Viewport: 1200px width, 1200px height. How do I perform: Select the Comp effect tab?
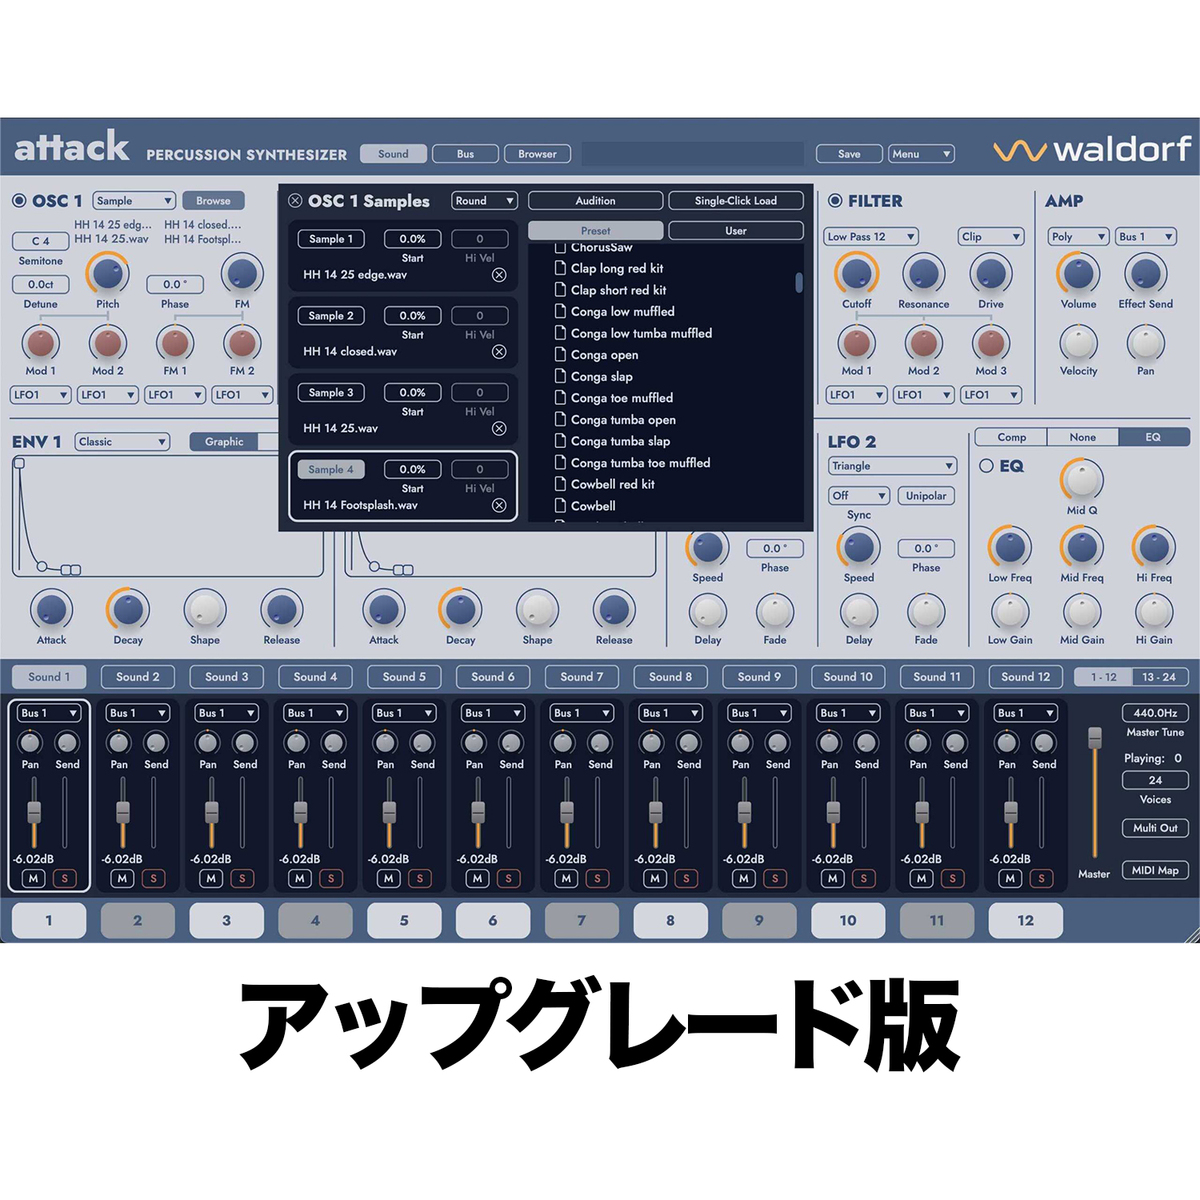pyautogui.click(x=1011, y=437)
